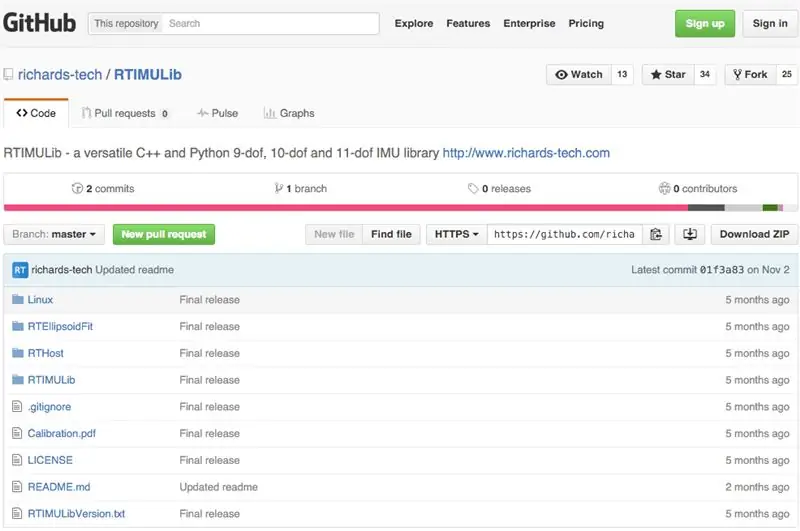The height and width of the screenshot is (531, 800).
Task: Click the pink language bar segment
Action: (x=346, y=208)
